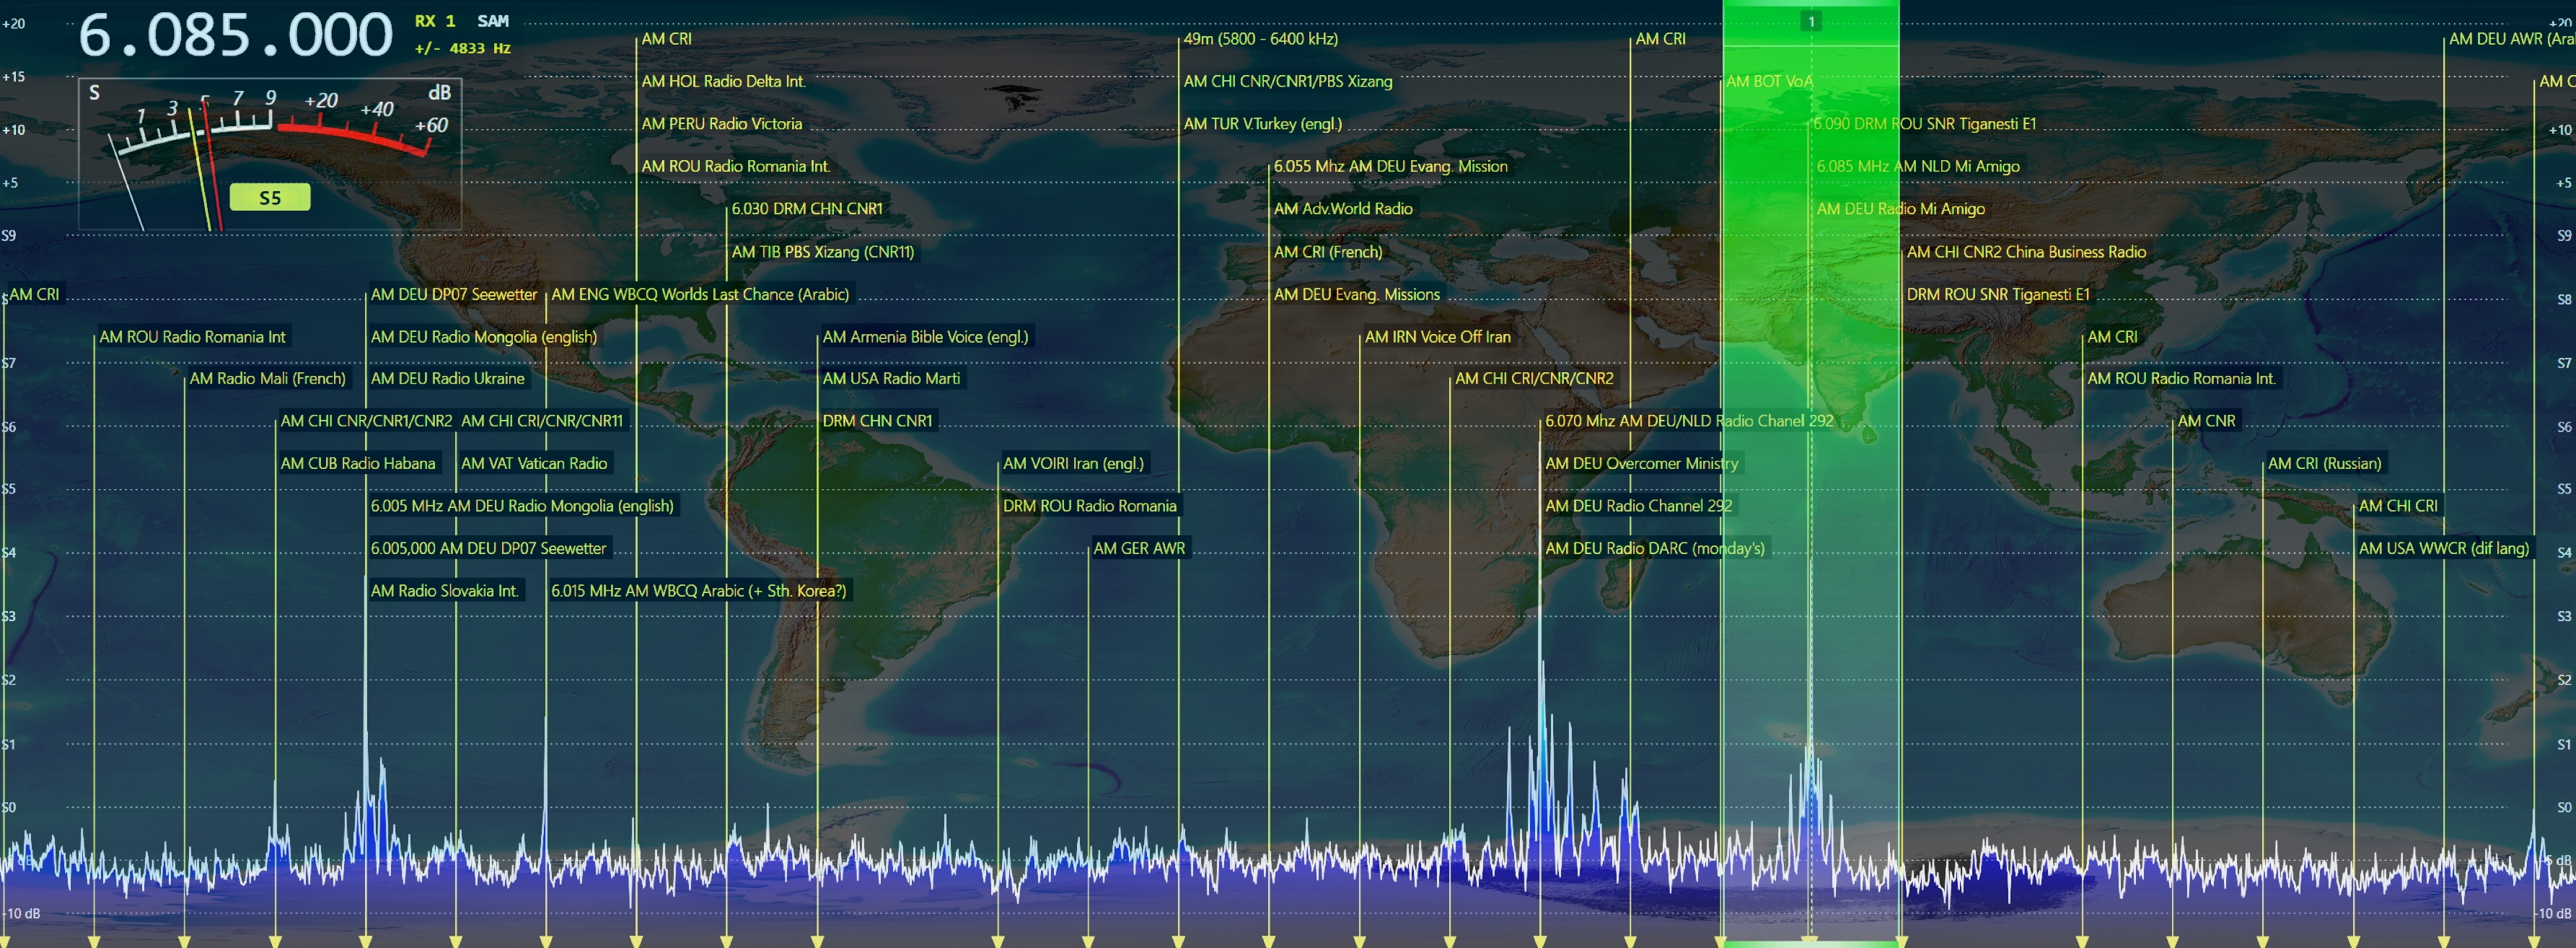
Task: Click the +/- 4833 Hz bandwidth readout
Action: click(463, 48)
